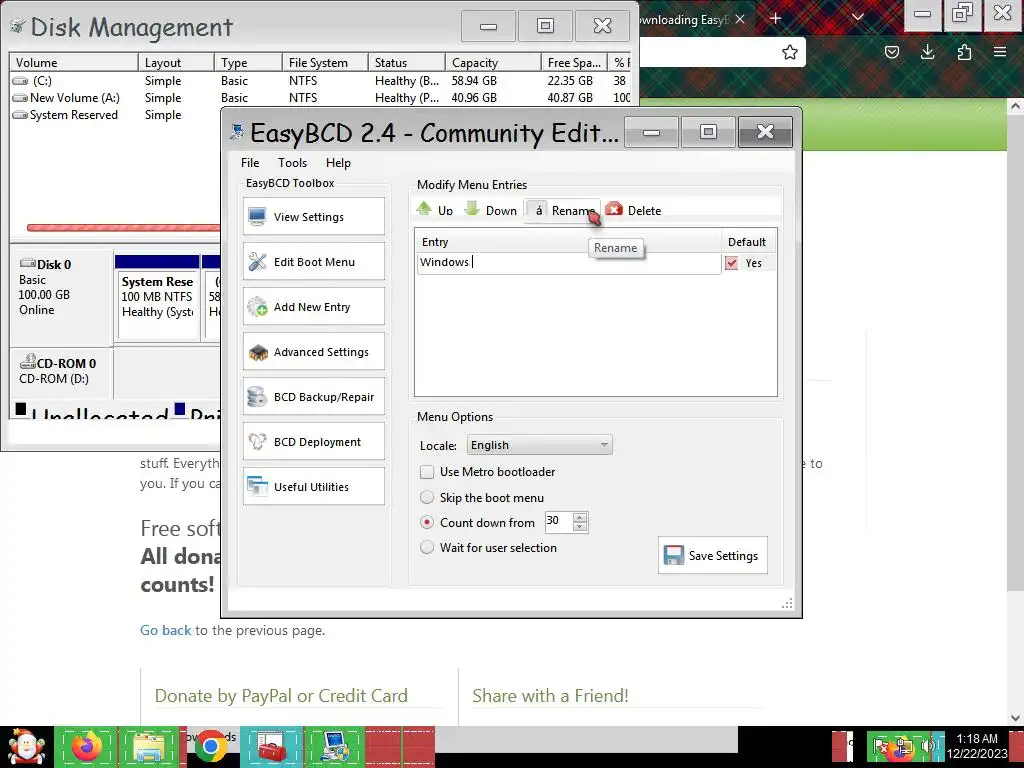This screenshot has height=768, width=1024.
Task: Click the BCD Backup/Repair database icon
Action: click(257, 396)
